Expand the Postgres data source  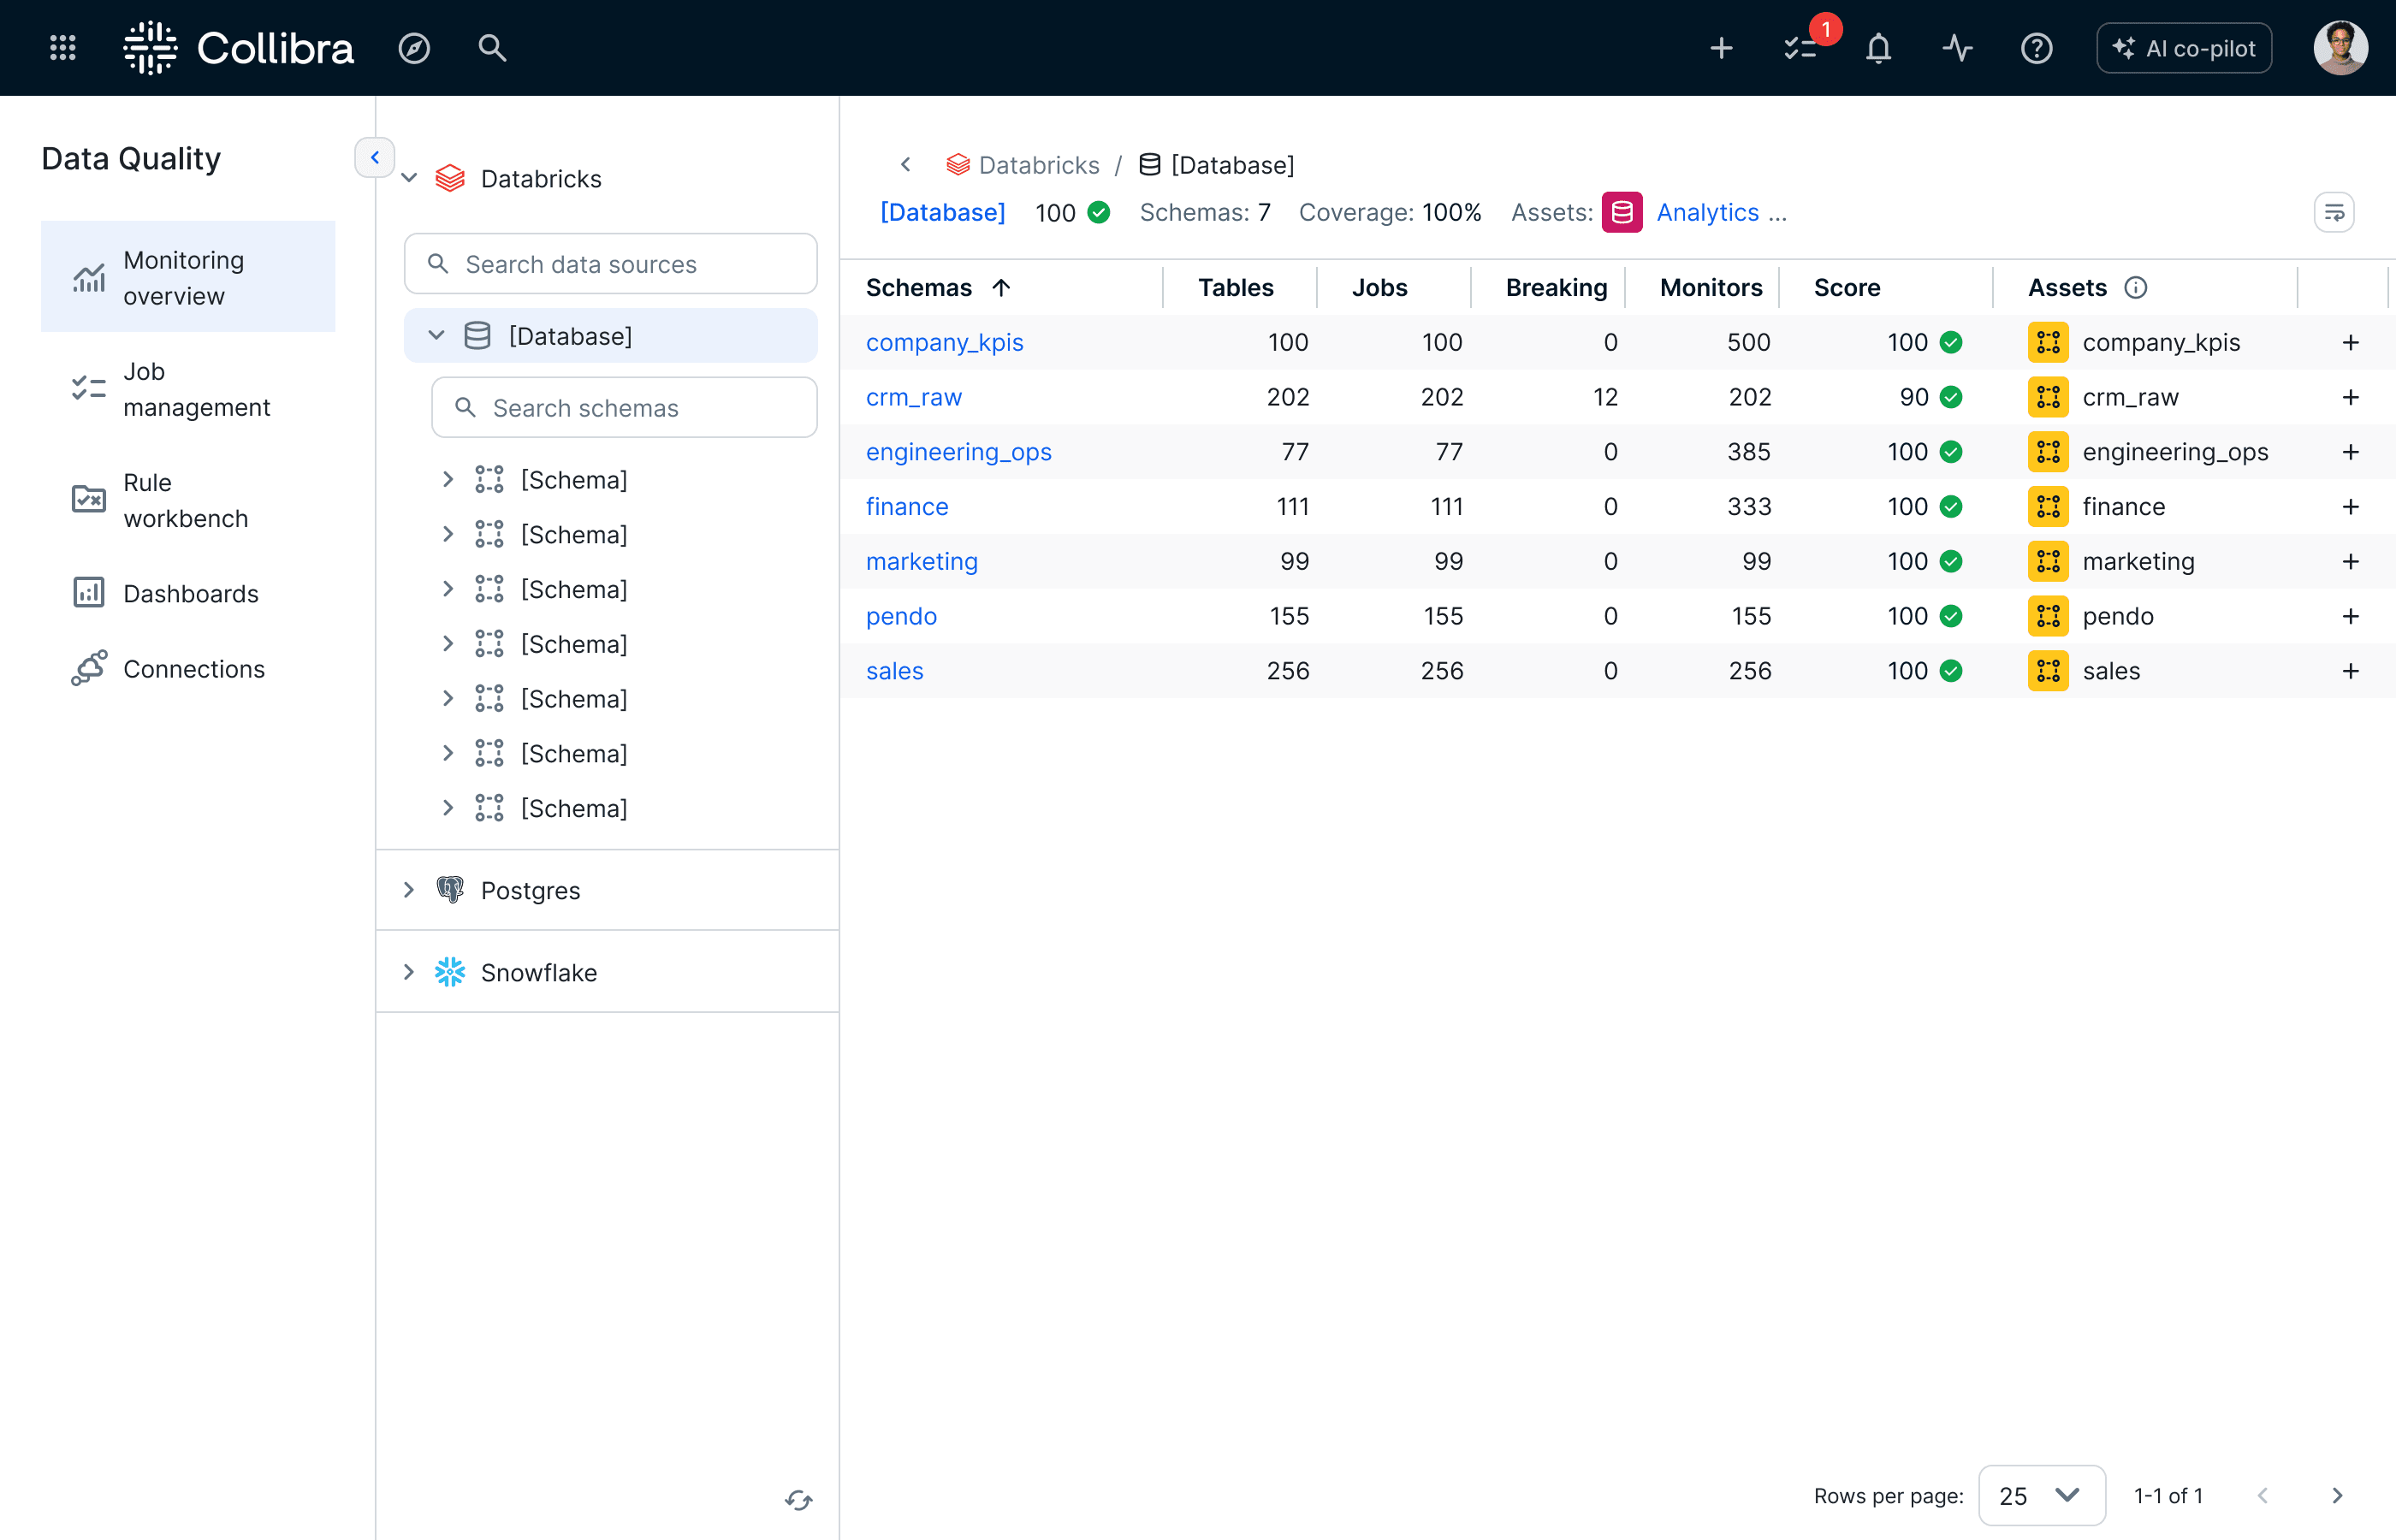click(x=409, y=890)
